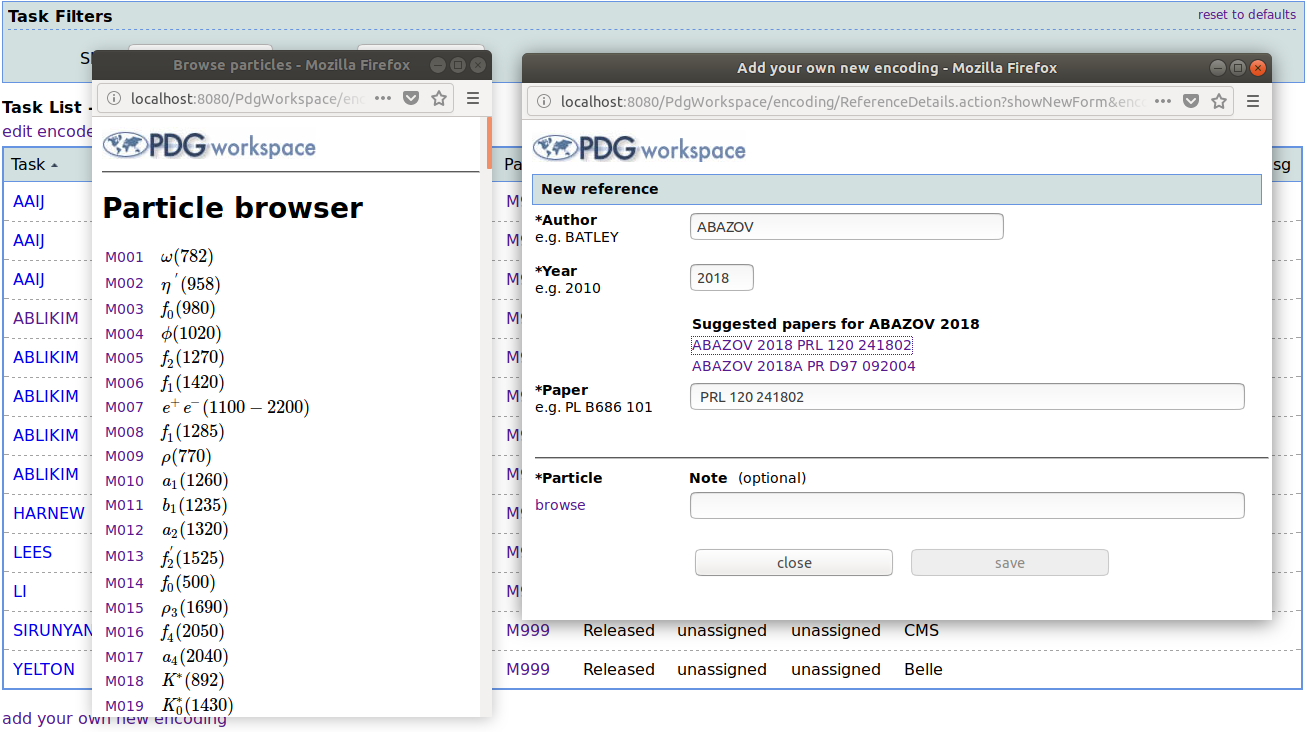This screenshot has width=1306, height=732.
Task: Select suggested paper ABAZOV 2018A PR D97 092004
Action: click(x=804, y=366)
